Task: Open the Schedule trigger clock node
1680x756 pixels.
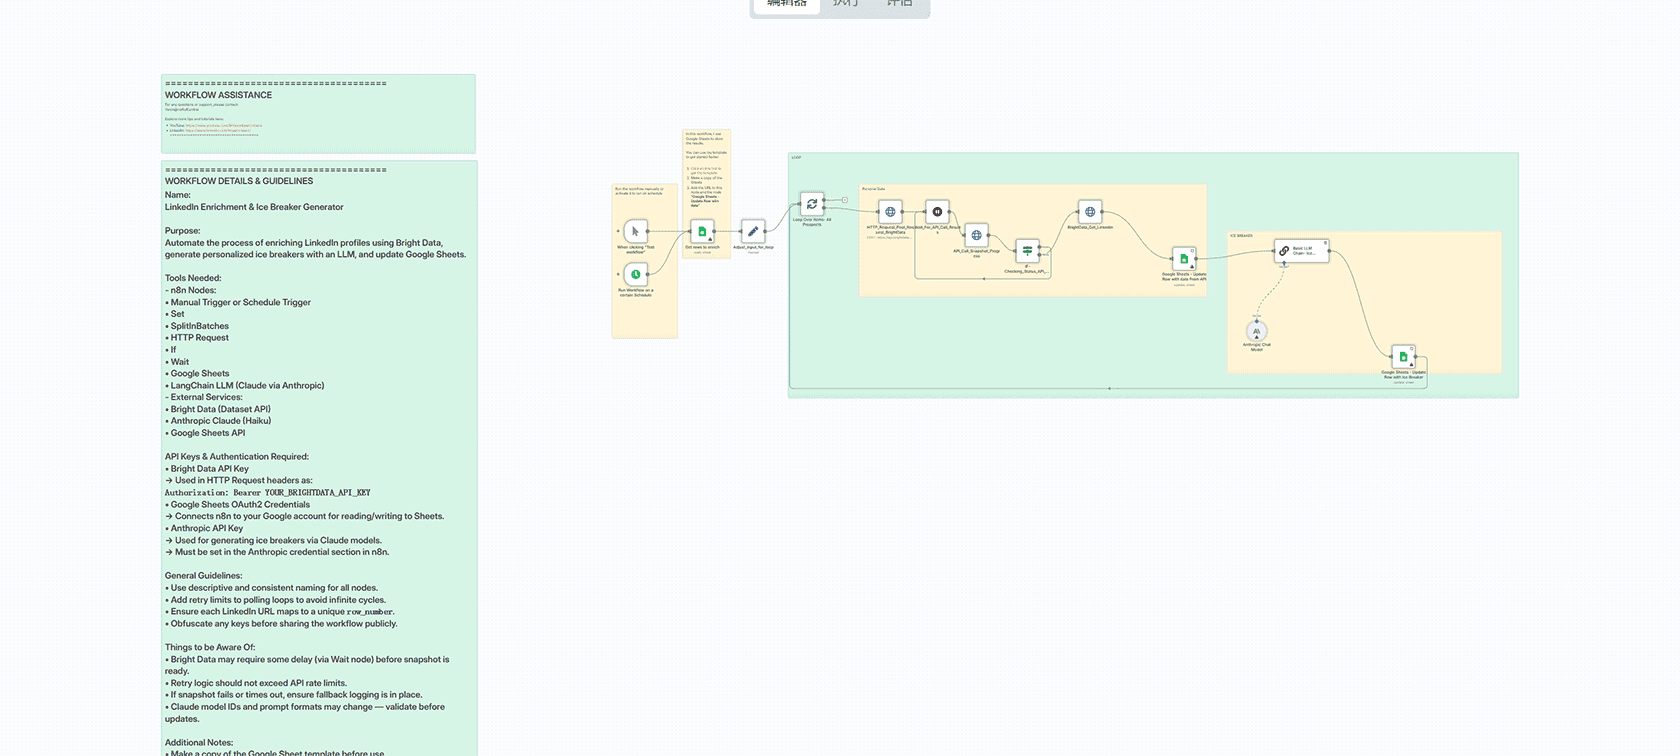Action: (635, 274)
